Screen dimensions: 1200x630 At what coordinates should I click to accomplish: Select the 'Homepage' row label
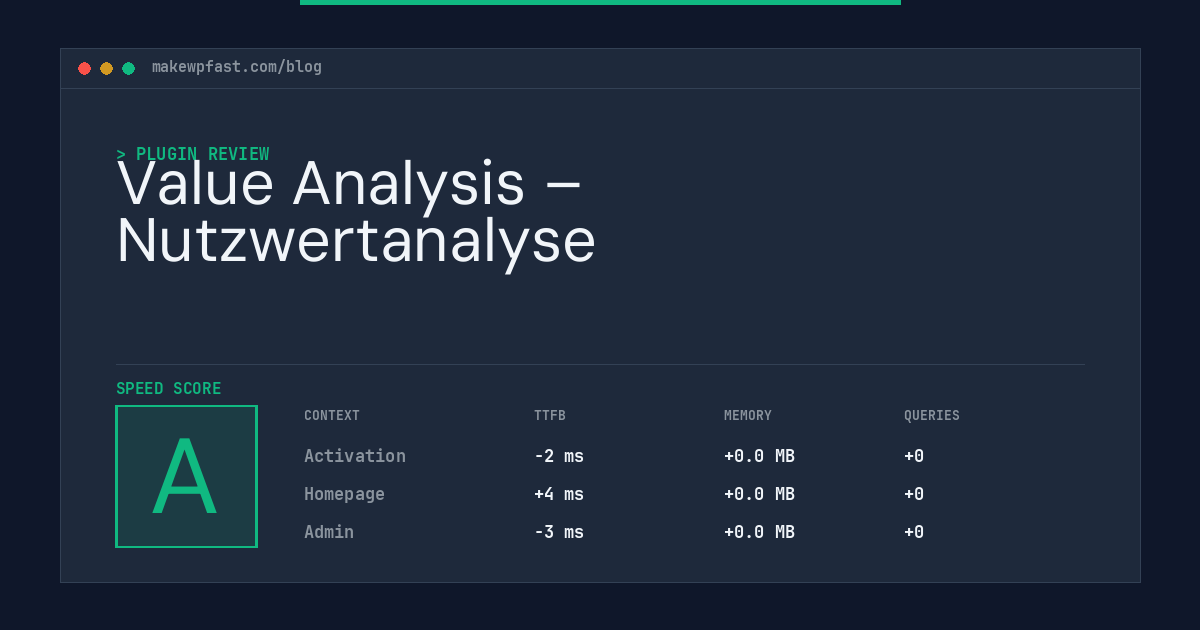(344, 494)
